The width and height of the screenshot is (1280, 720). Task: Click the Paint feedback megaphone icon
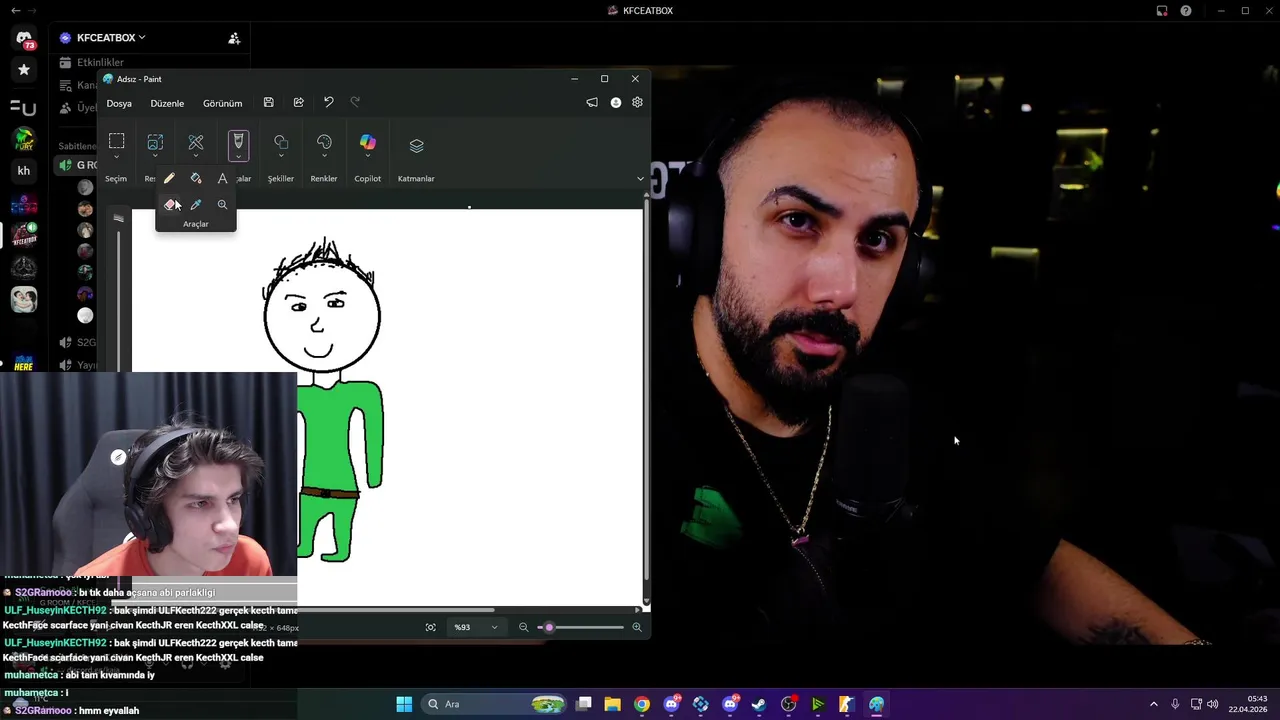[592, 102]
